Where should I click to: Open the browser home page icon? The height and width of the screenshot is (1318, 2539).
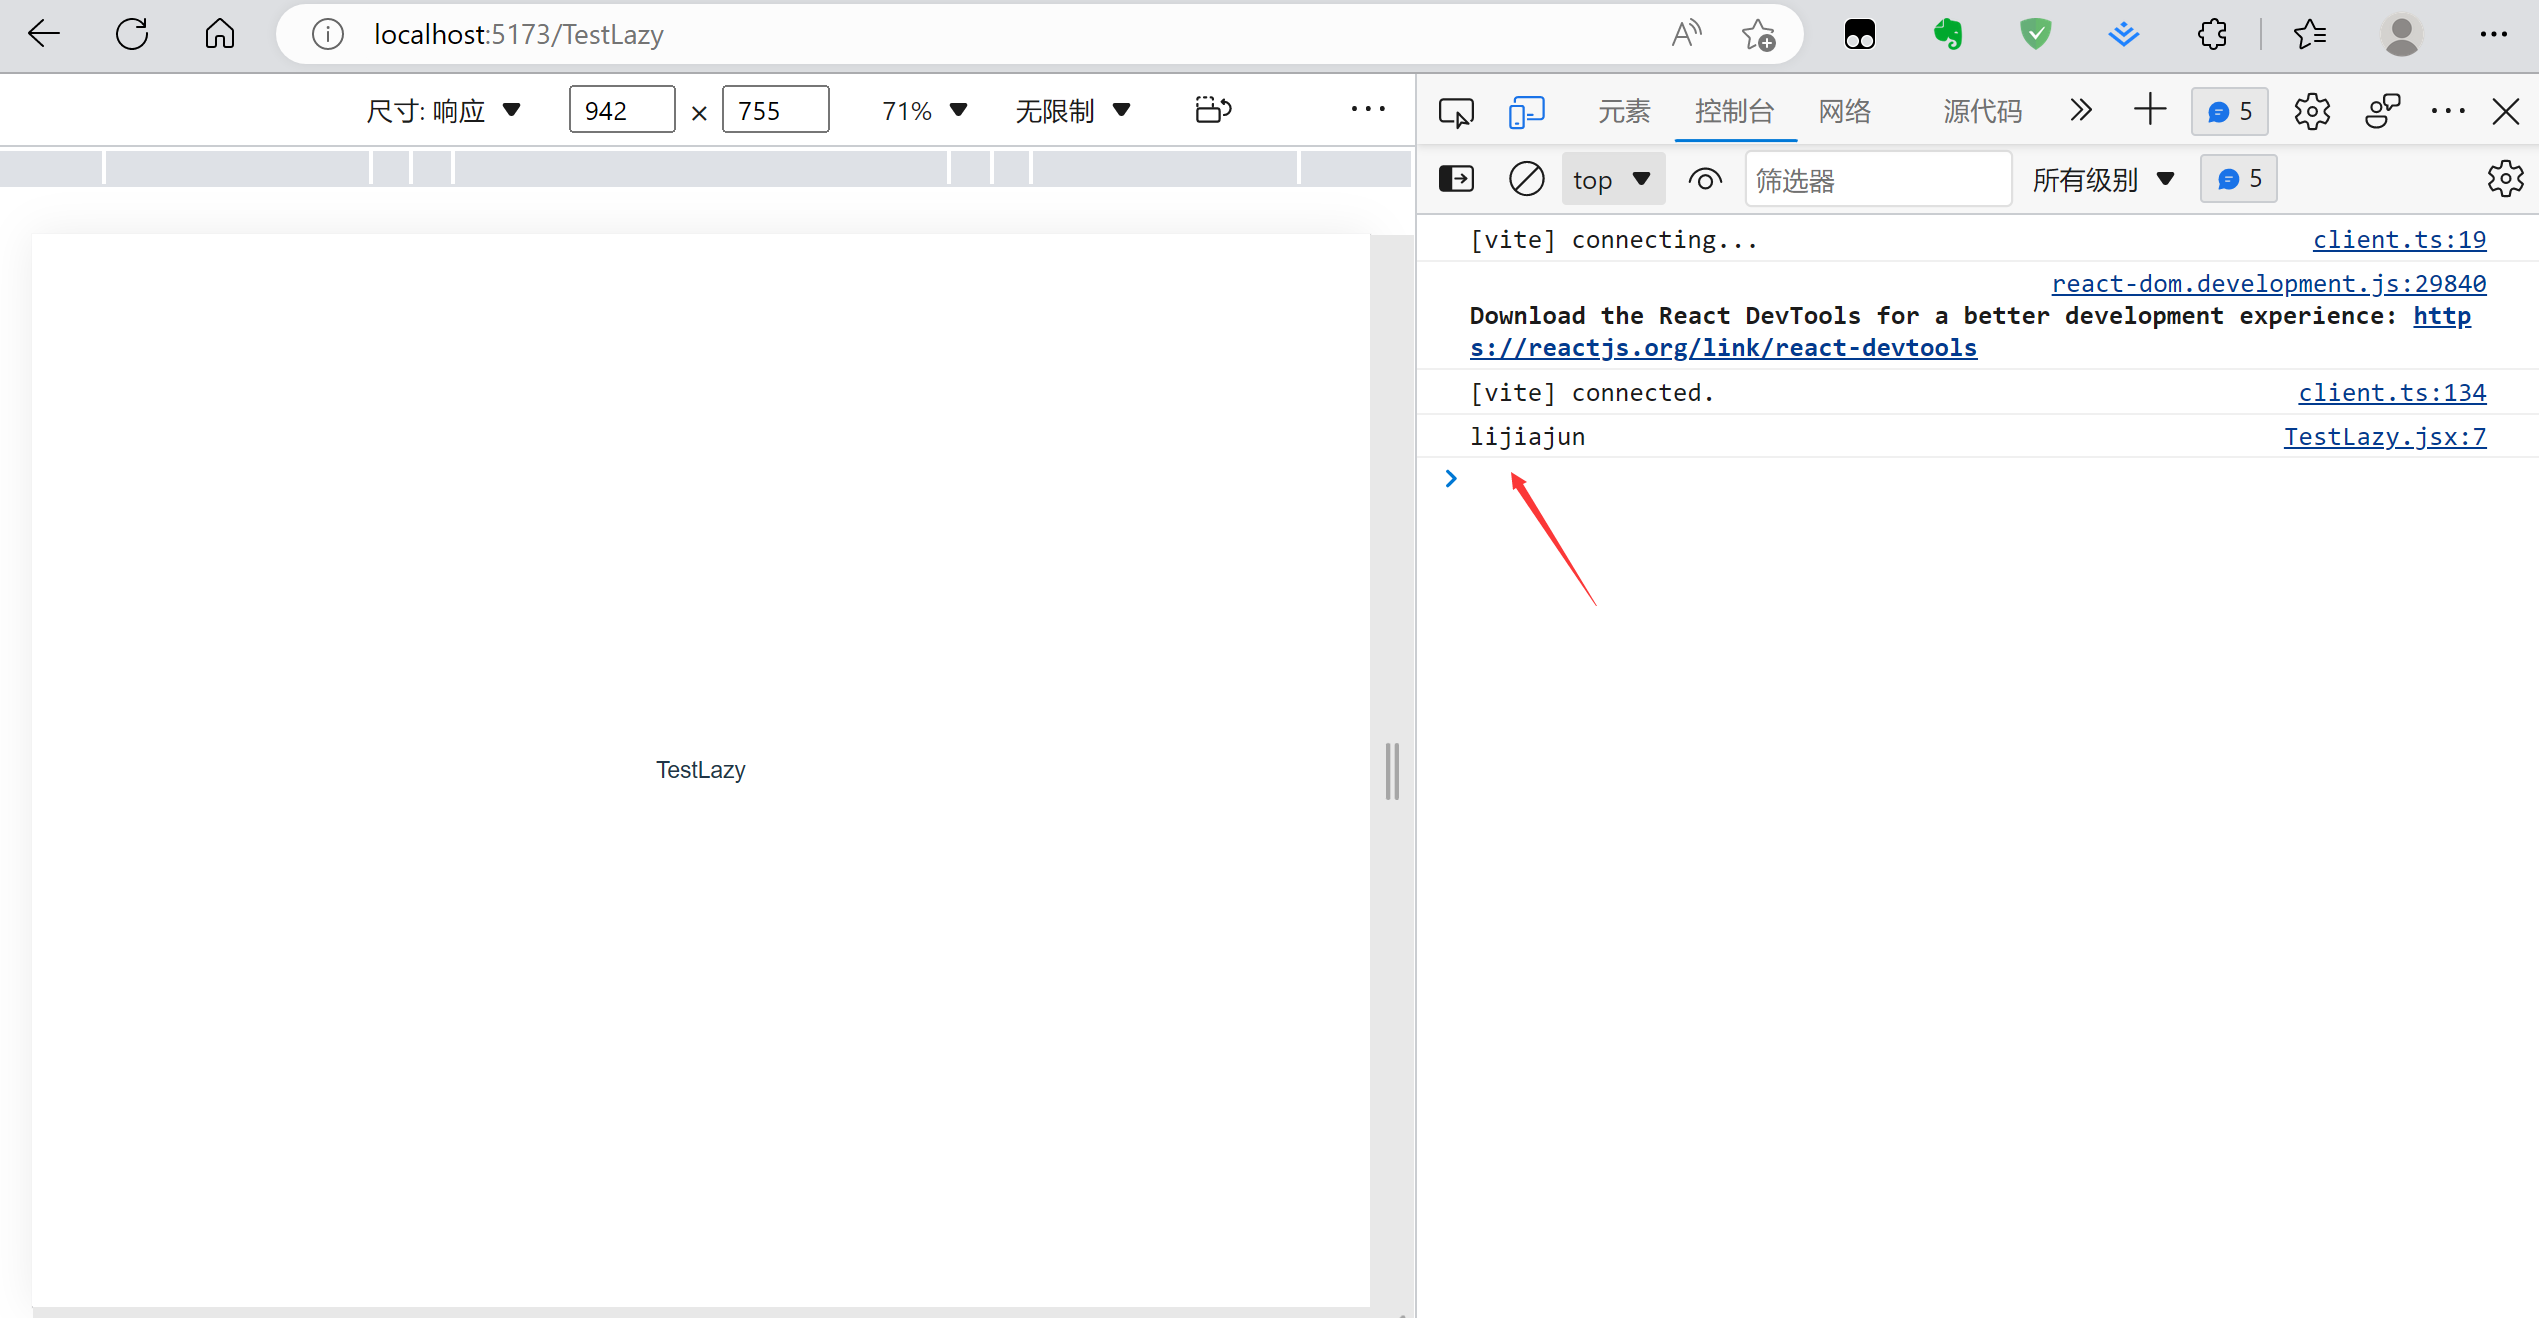[220, 34]
